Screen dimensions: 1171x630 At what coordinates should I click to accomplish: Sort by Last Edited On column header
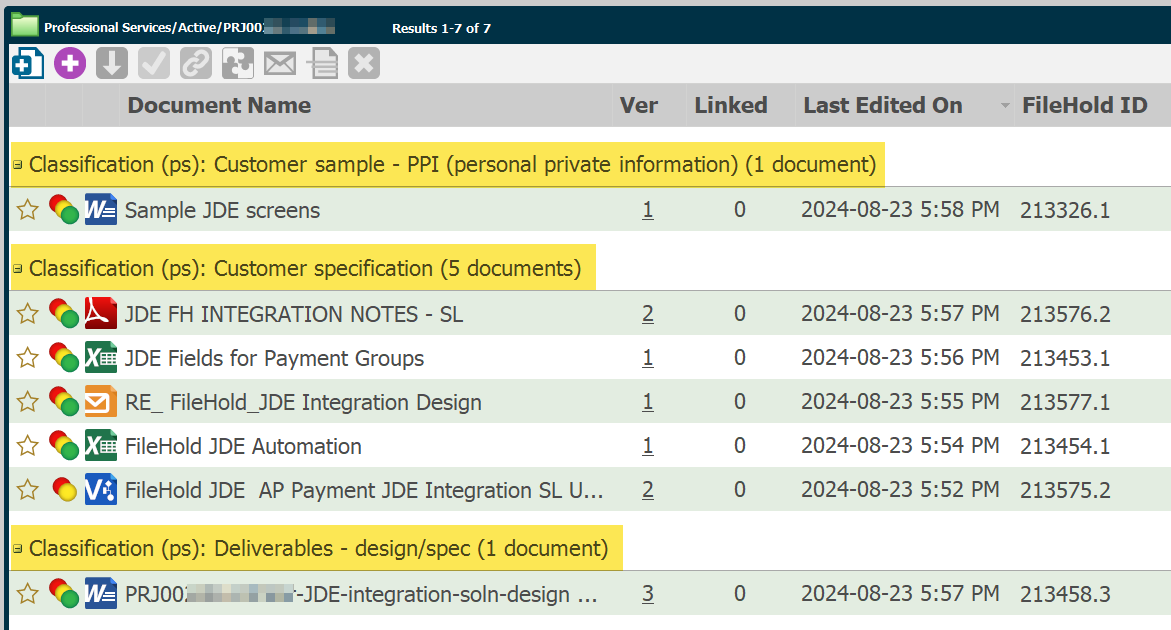(882, 105)
